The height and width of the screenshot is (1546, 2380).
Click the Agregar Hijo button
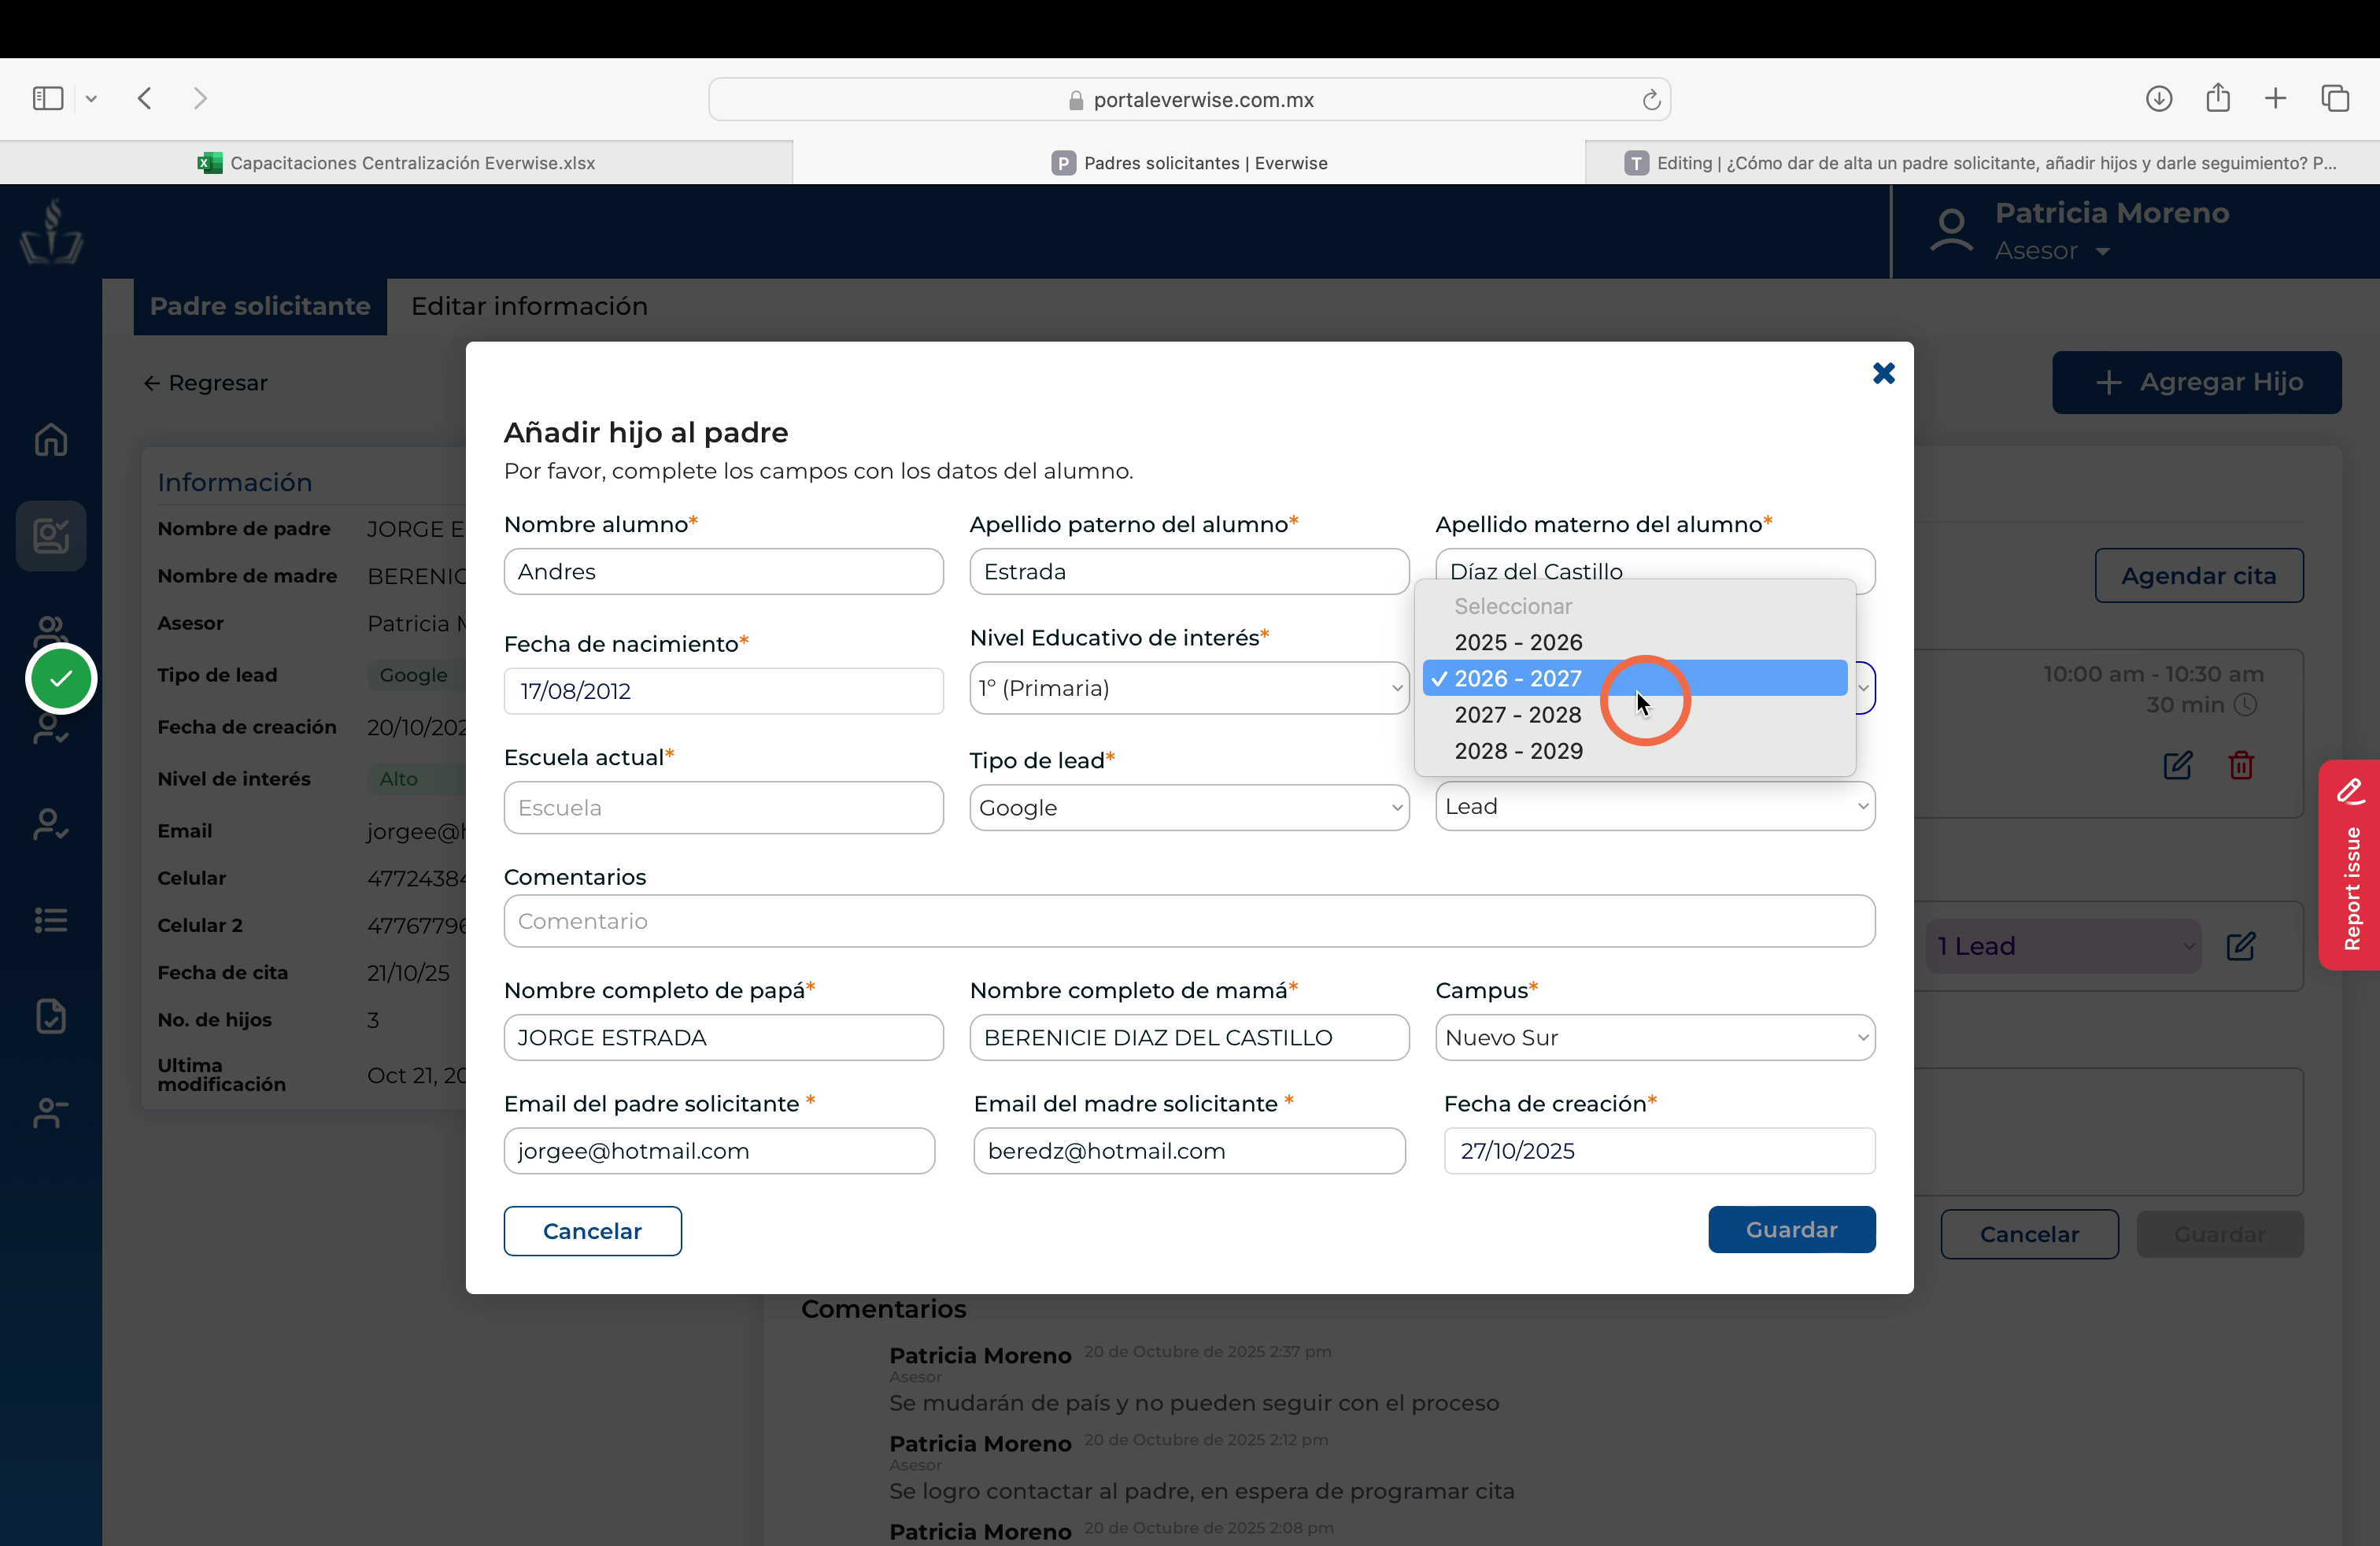pyautogui.click(x=2196, y=382)
